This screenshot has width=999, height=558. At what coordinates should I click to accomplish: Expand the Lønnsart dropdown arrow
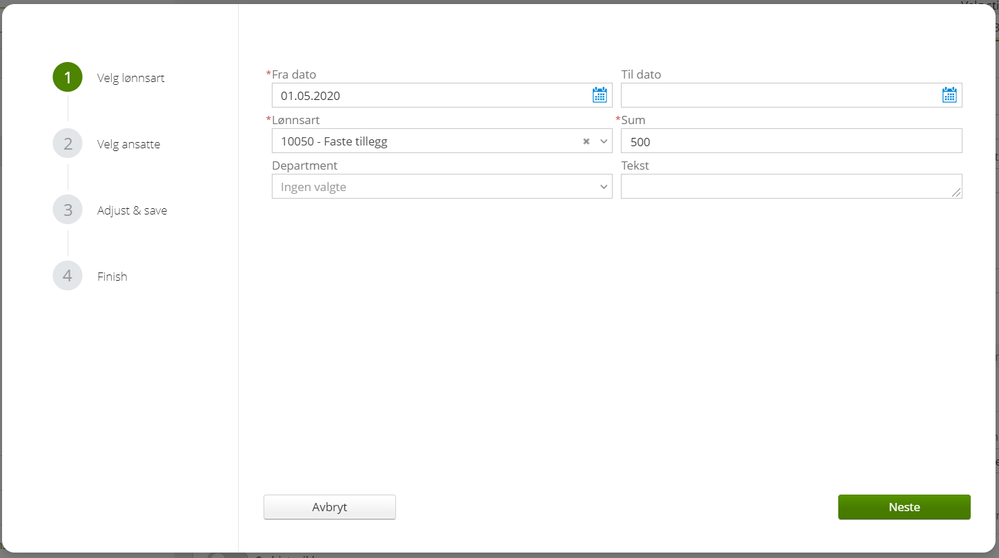(603, 141)
